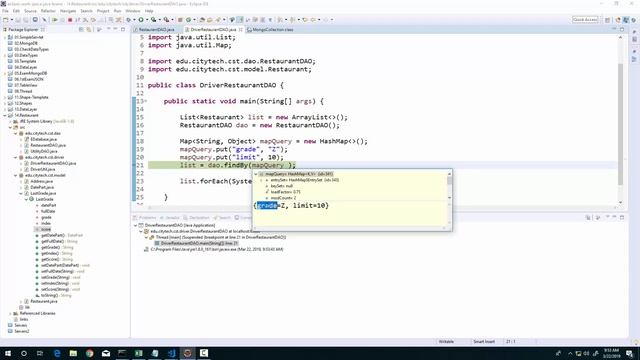Click the Step Return debug icon
This screenshot has width=640, height=360.
(100, 20)
